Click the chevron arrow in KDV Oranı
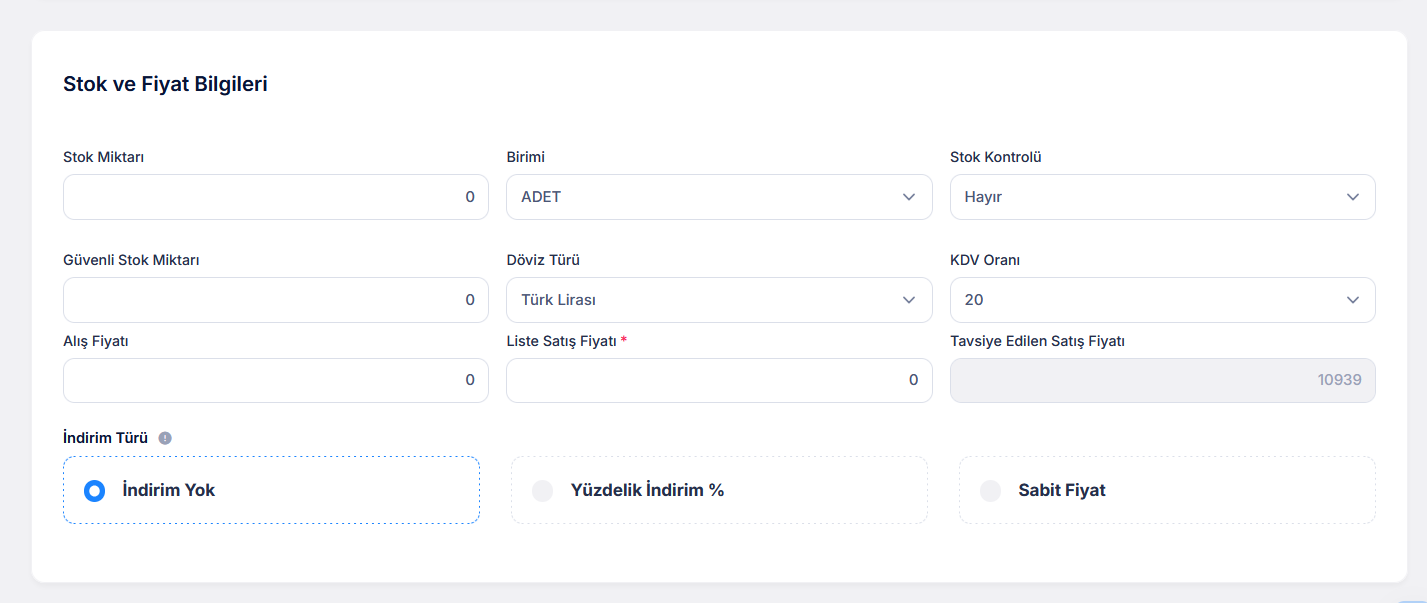This screenshot has width=1427, height=603. click(1353, 300)
